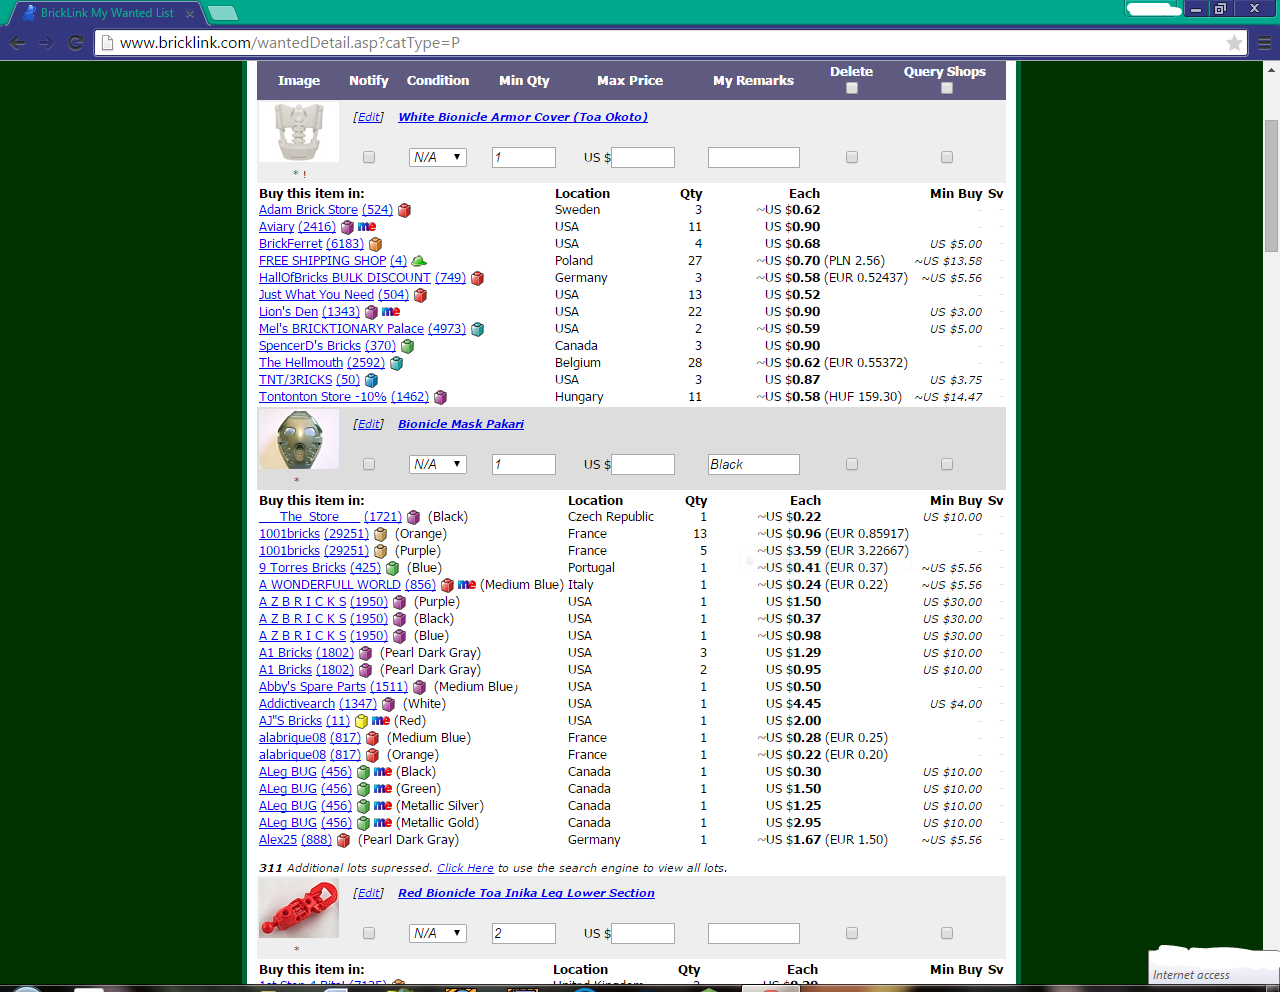Click the 'me' icon next to Aviary
1284x992 pixels.
(x=367, y=227)
